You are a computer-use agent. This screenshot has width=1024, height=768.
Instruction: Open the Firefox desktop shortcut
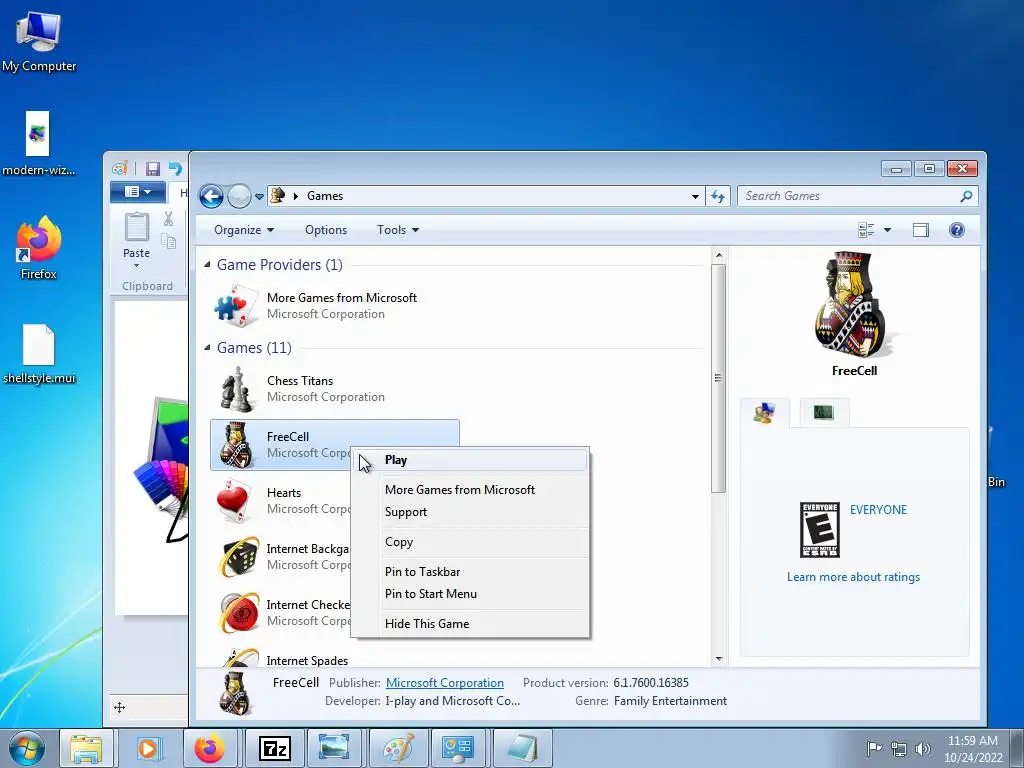pyautogui.click(x=39, y=248)
